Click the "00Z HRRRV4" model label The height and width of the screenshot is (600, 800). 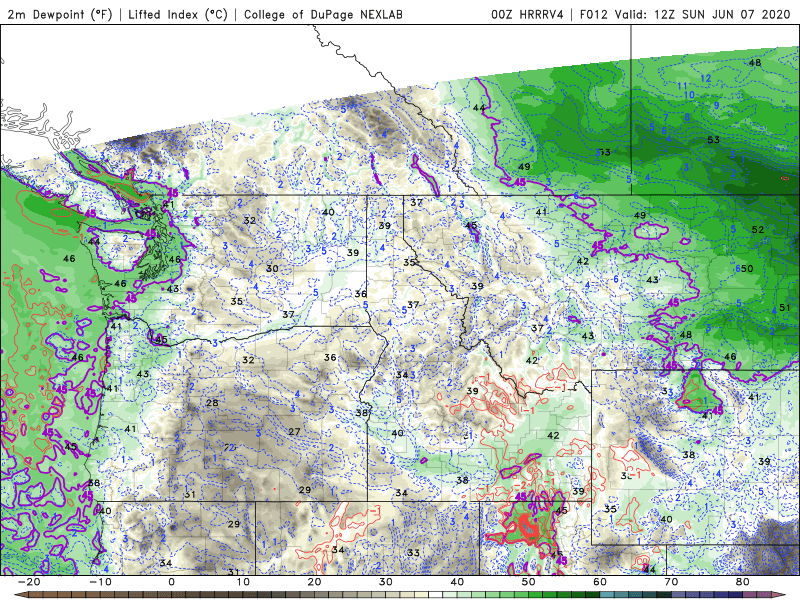[x=527, y=14]
